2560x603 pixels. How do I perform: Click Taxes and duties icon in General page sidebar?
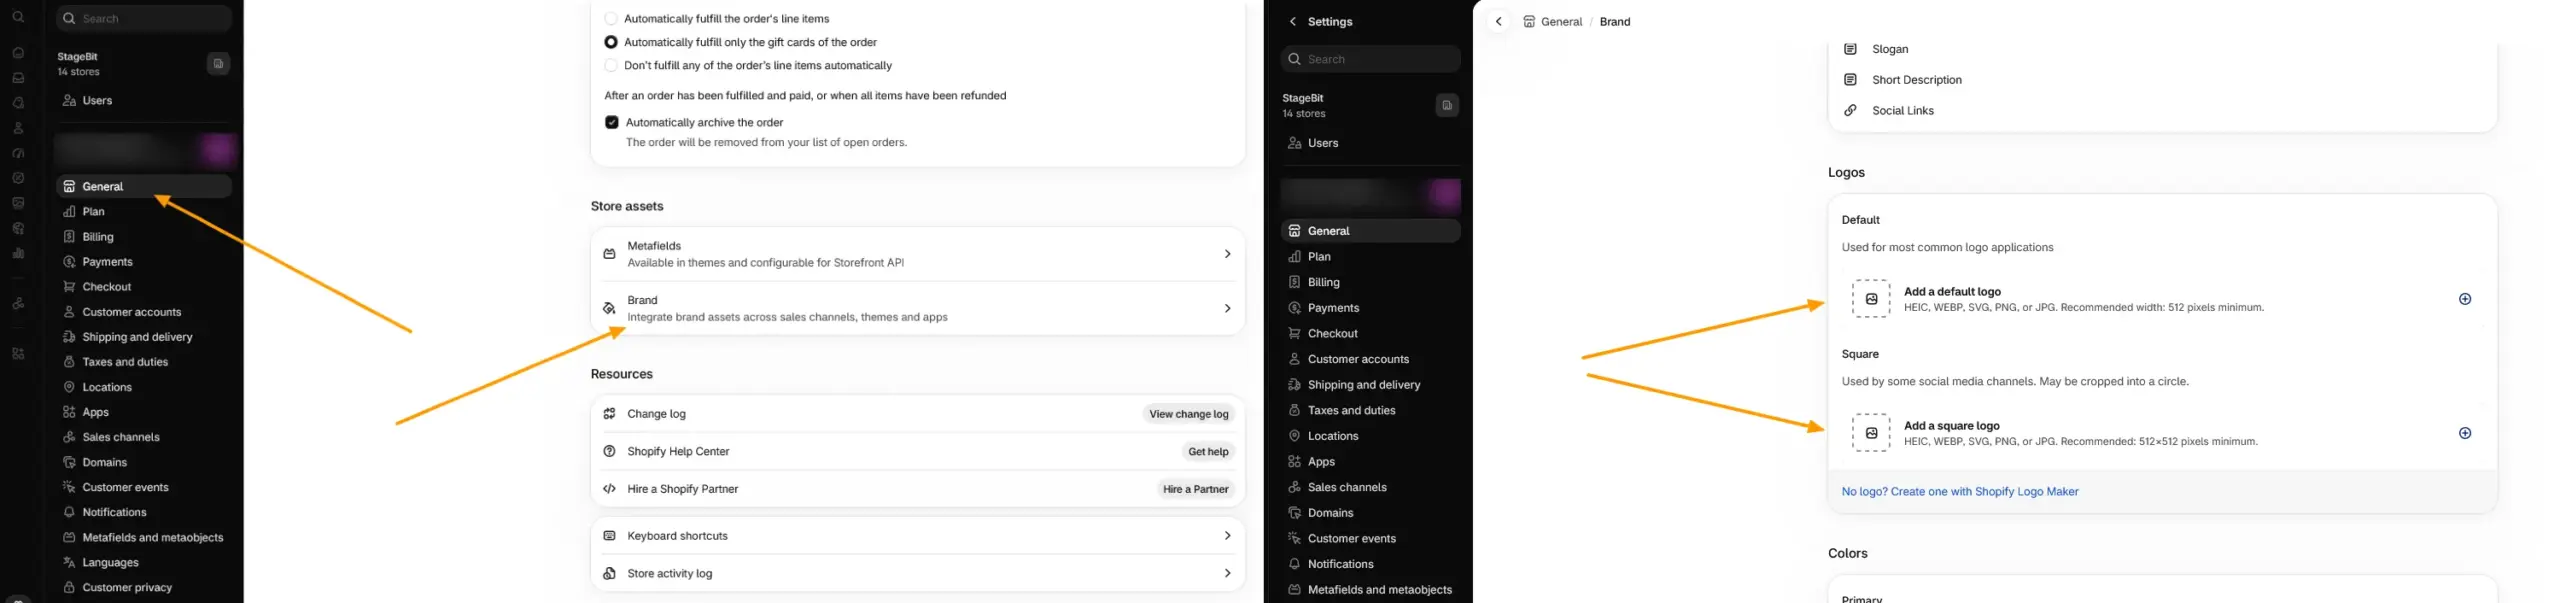pos(69,362)
